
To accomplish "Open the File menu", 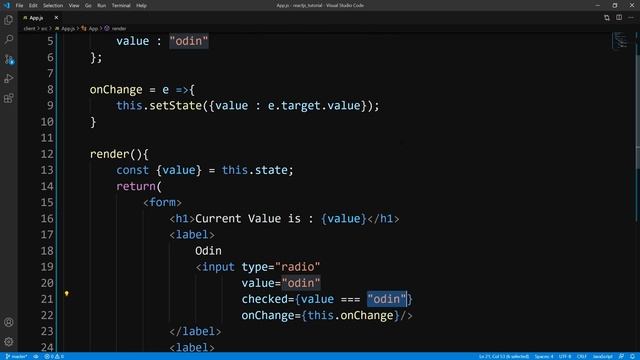I will pyautogui.click(x=19, y=5).
